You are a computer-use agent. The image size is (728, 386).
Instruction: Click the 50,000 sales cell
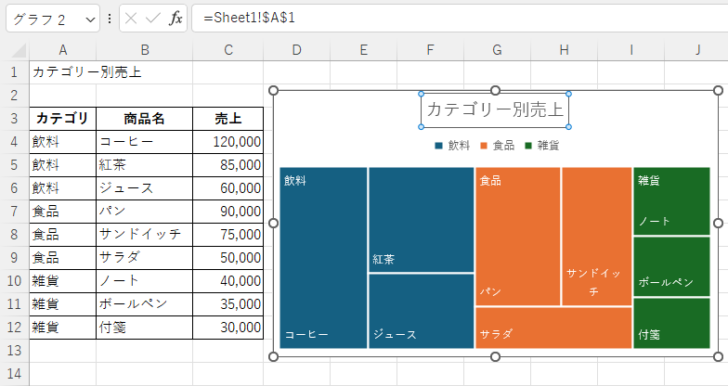228,258
